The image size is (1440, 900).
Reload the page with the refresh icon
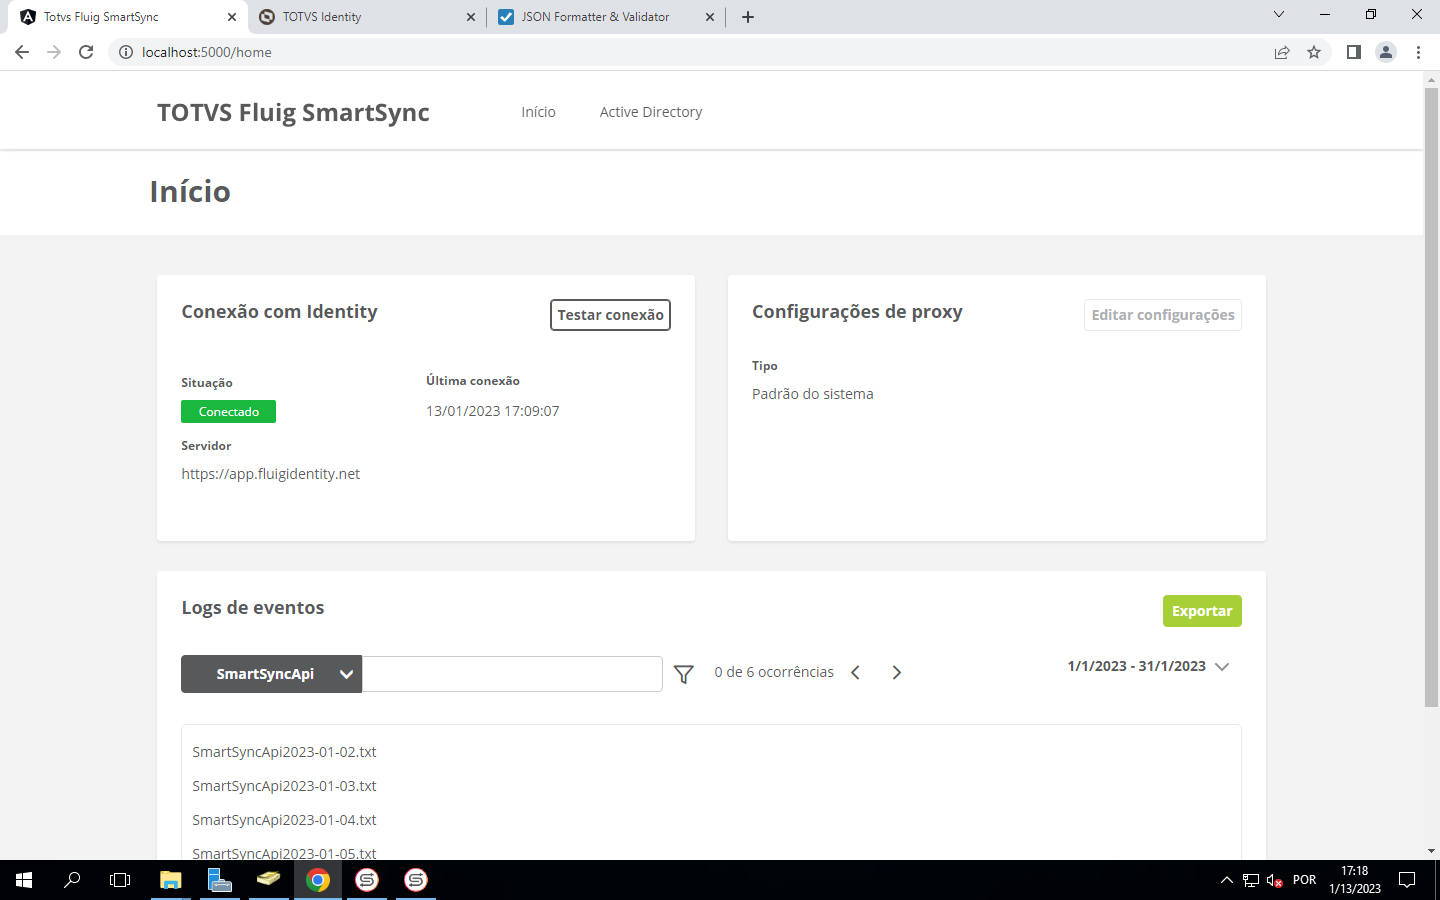click(86, 52)
